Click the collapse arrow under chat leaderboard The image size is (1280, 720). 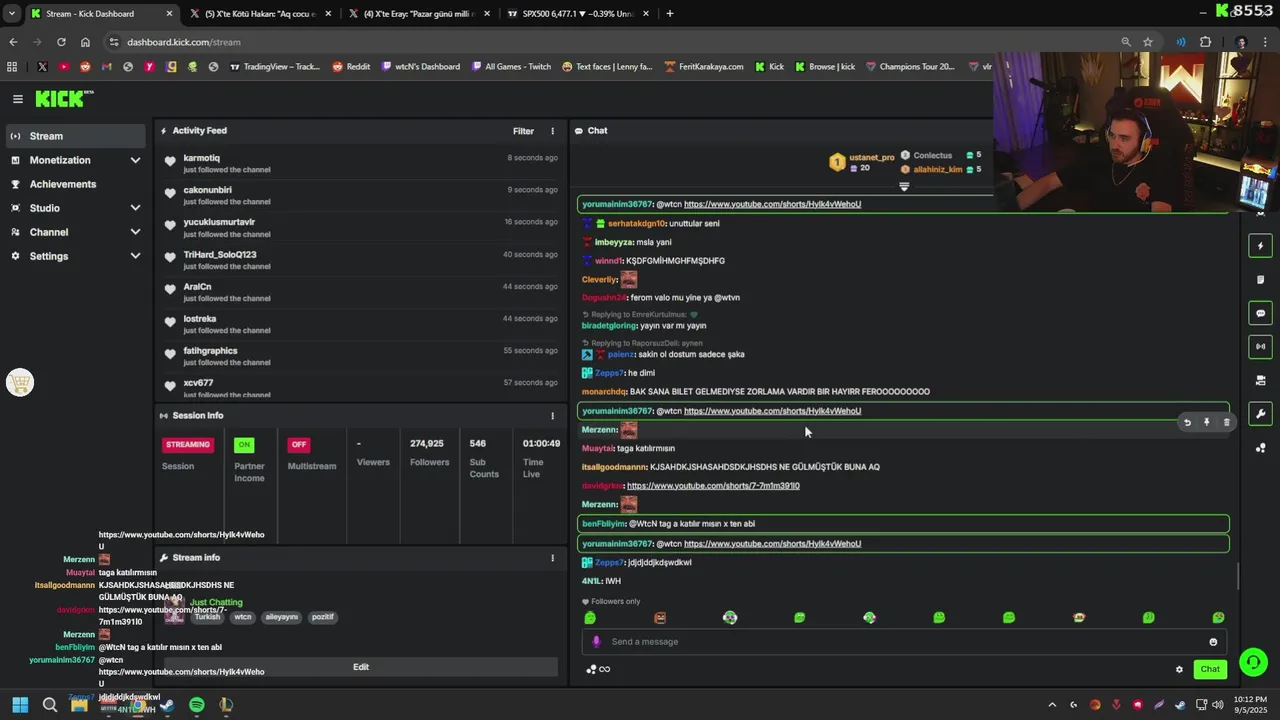point(904,186)
